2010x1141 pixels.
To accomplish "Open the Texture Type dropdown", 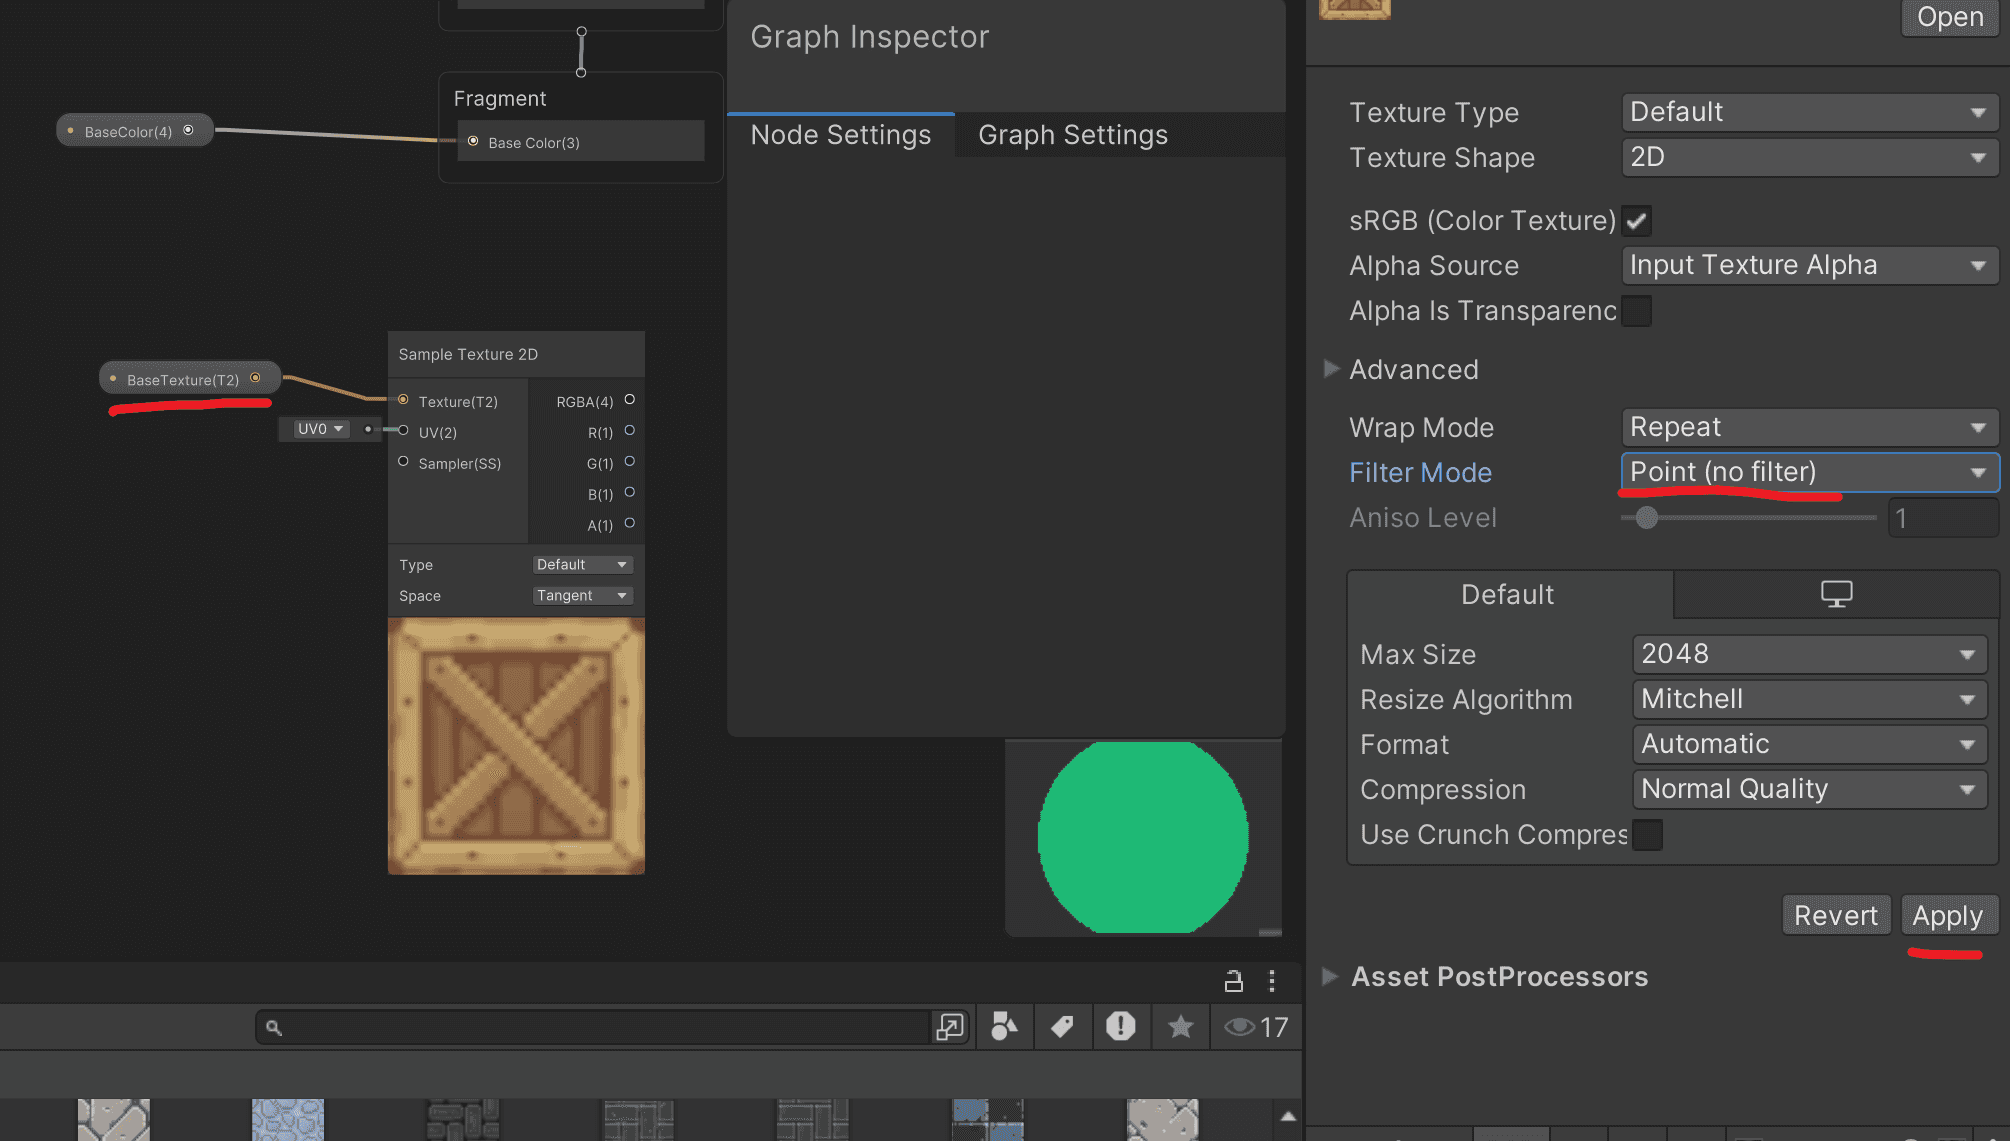I will (1810, 112).
